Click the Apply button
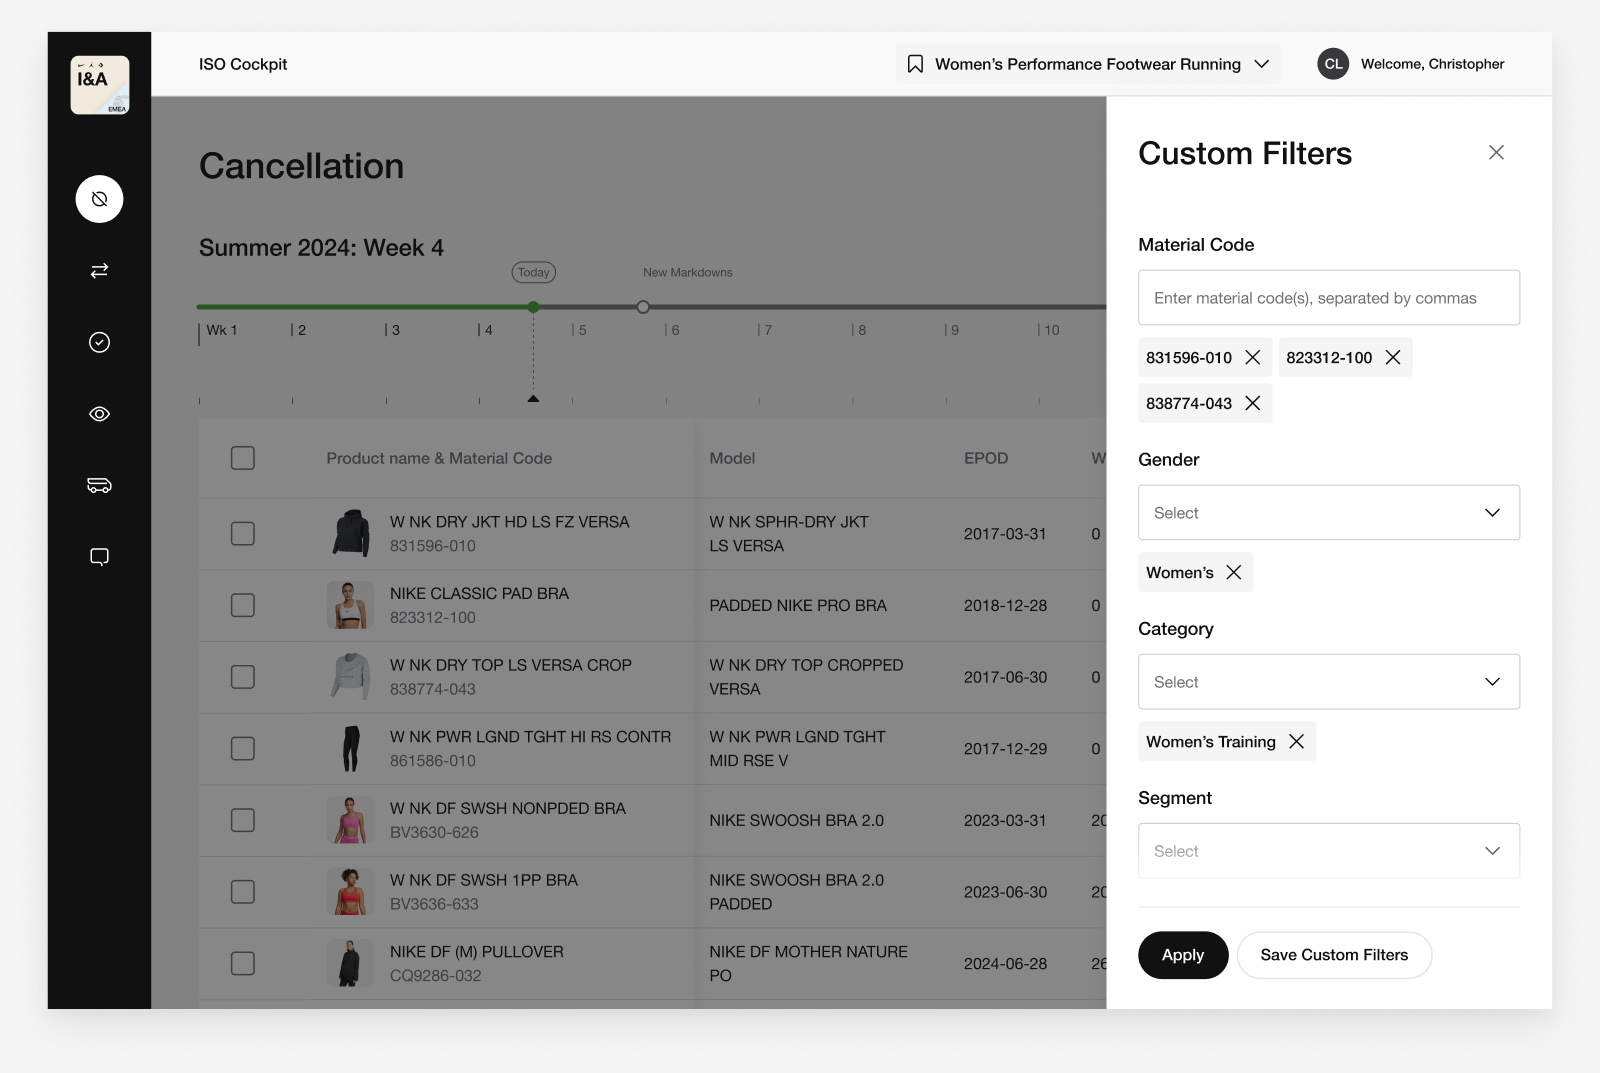Image resolution: width=1600 pixels, height=1073 pixels. pos(1183,955)
